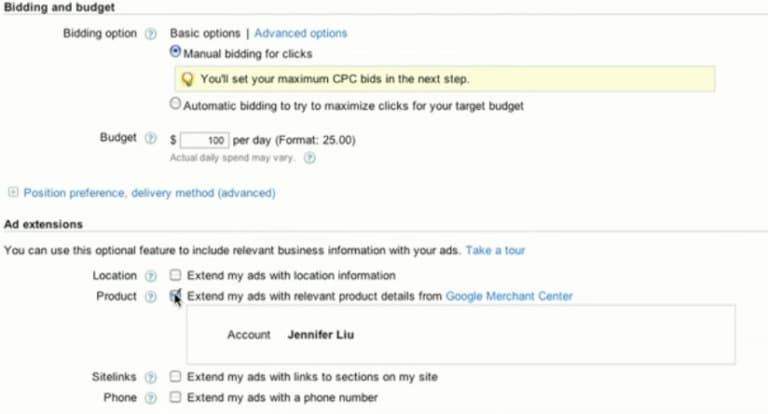Open the Take a tour link

[x=495, y=250]
